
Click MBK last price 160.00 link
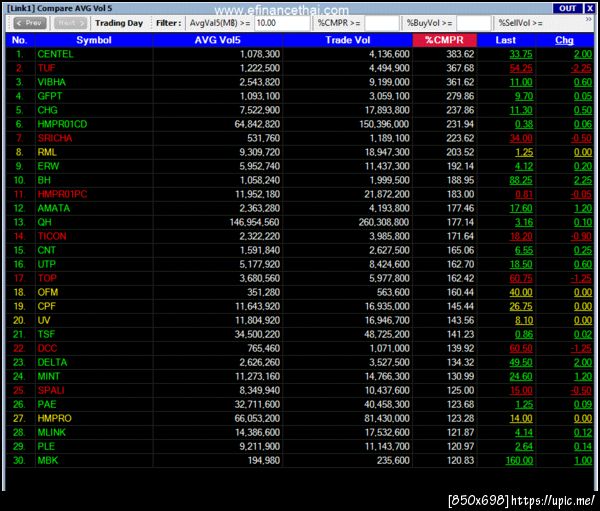click(519, 460)
